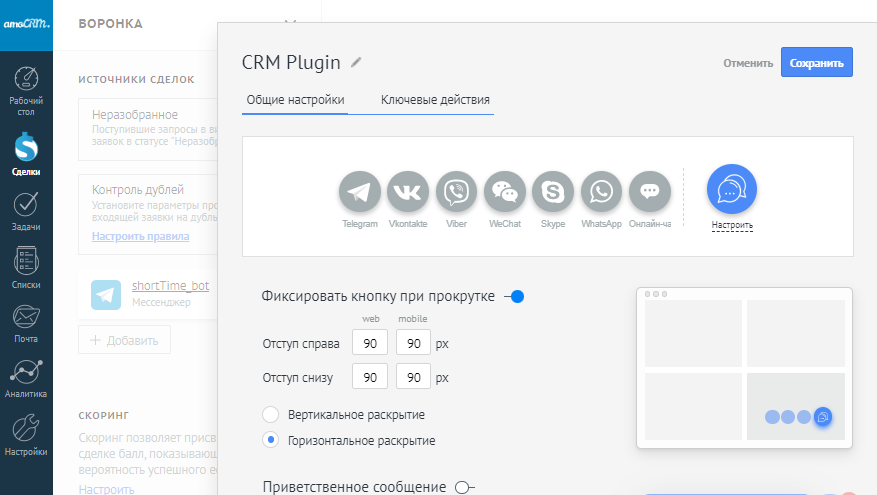Open Сделки section in sidebar

pyautogui.click(x=26, y=155)
